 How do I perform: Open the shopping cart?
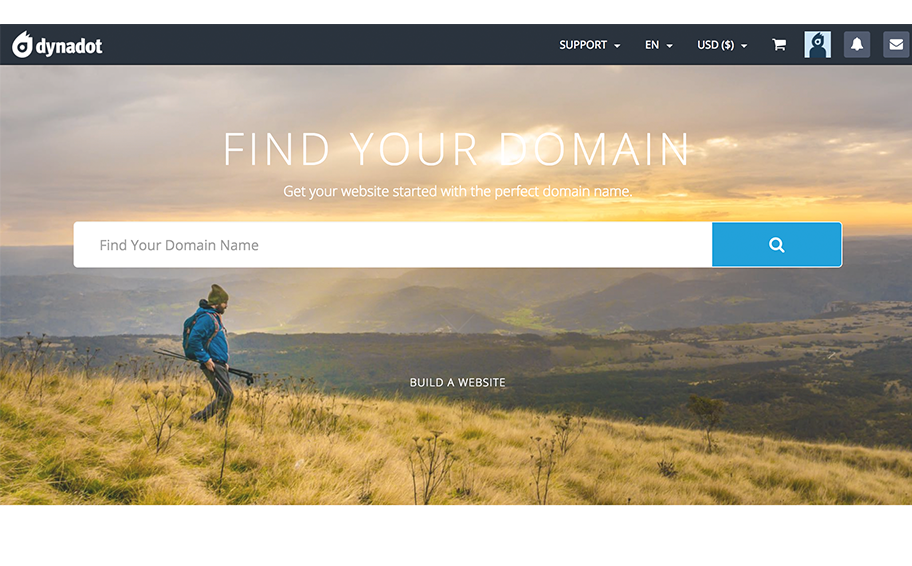(x=779, y=45)
